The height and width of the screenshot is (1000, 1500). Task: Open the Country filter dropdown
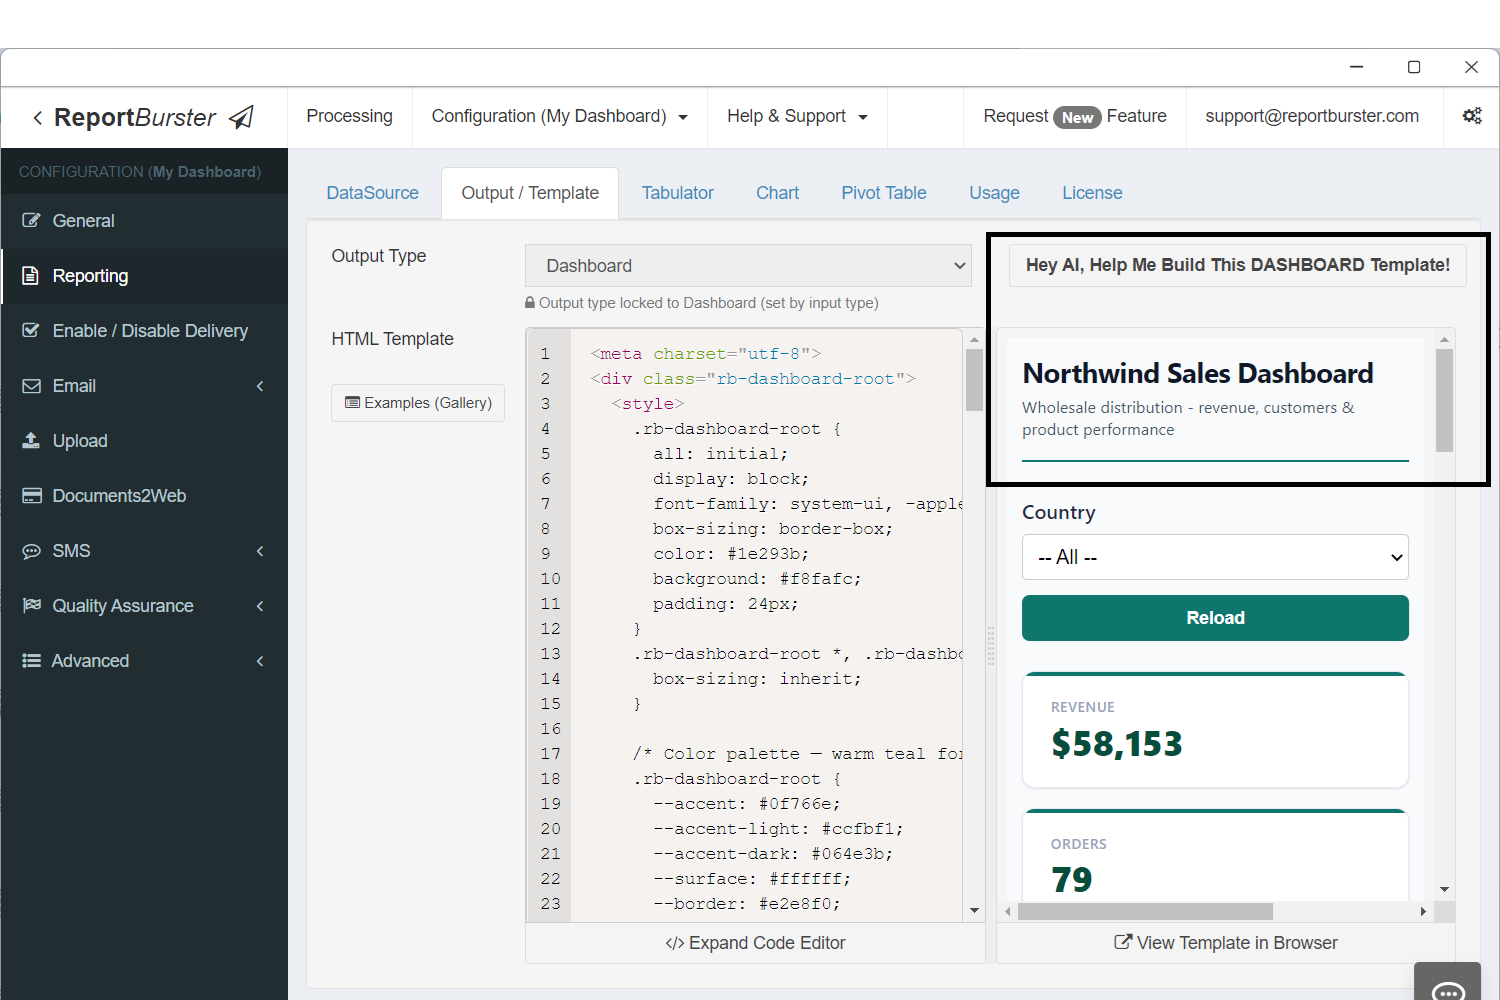[1214, 557]
